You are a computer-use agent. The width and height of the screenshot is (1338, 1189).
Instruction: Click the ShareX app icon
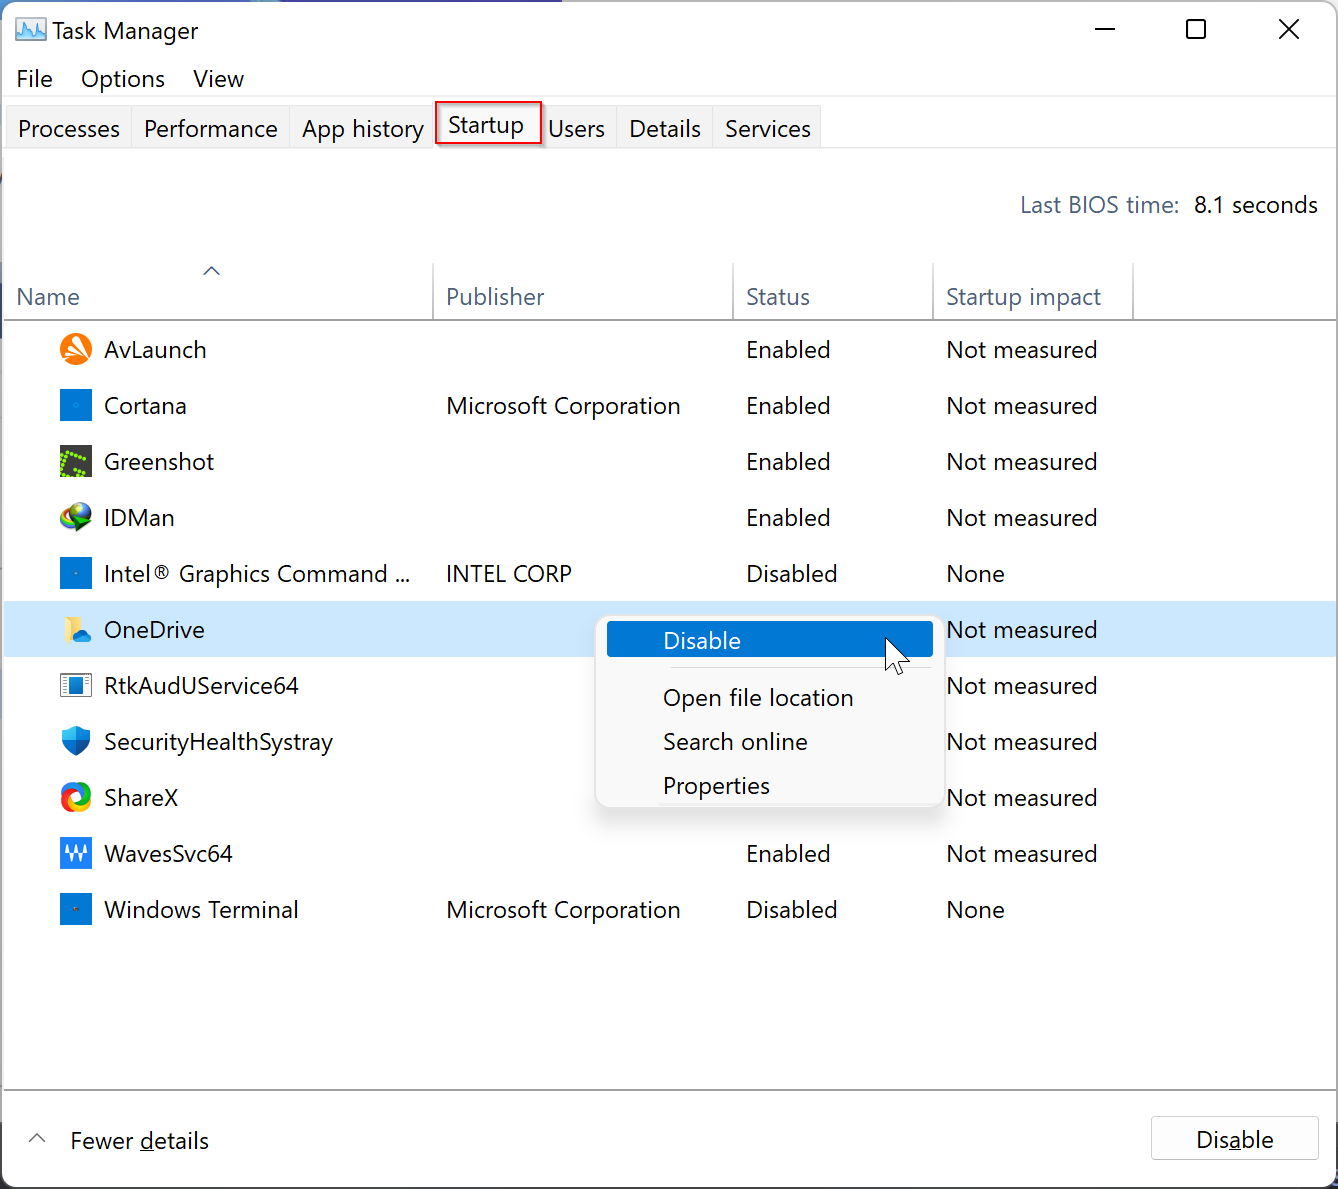tap(76, 797)
